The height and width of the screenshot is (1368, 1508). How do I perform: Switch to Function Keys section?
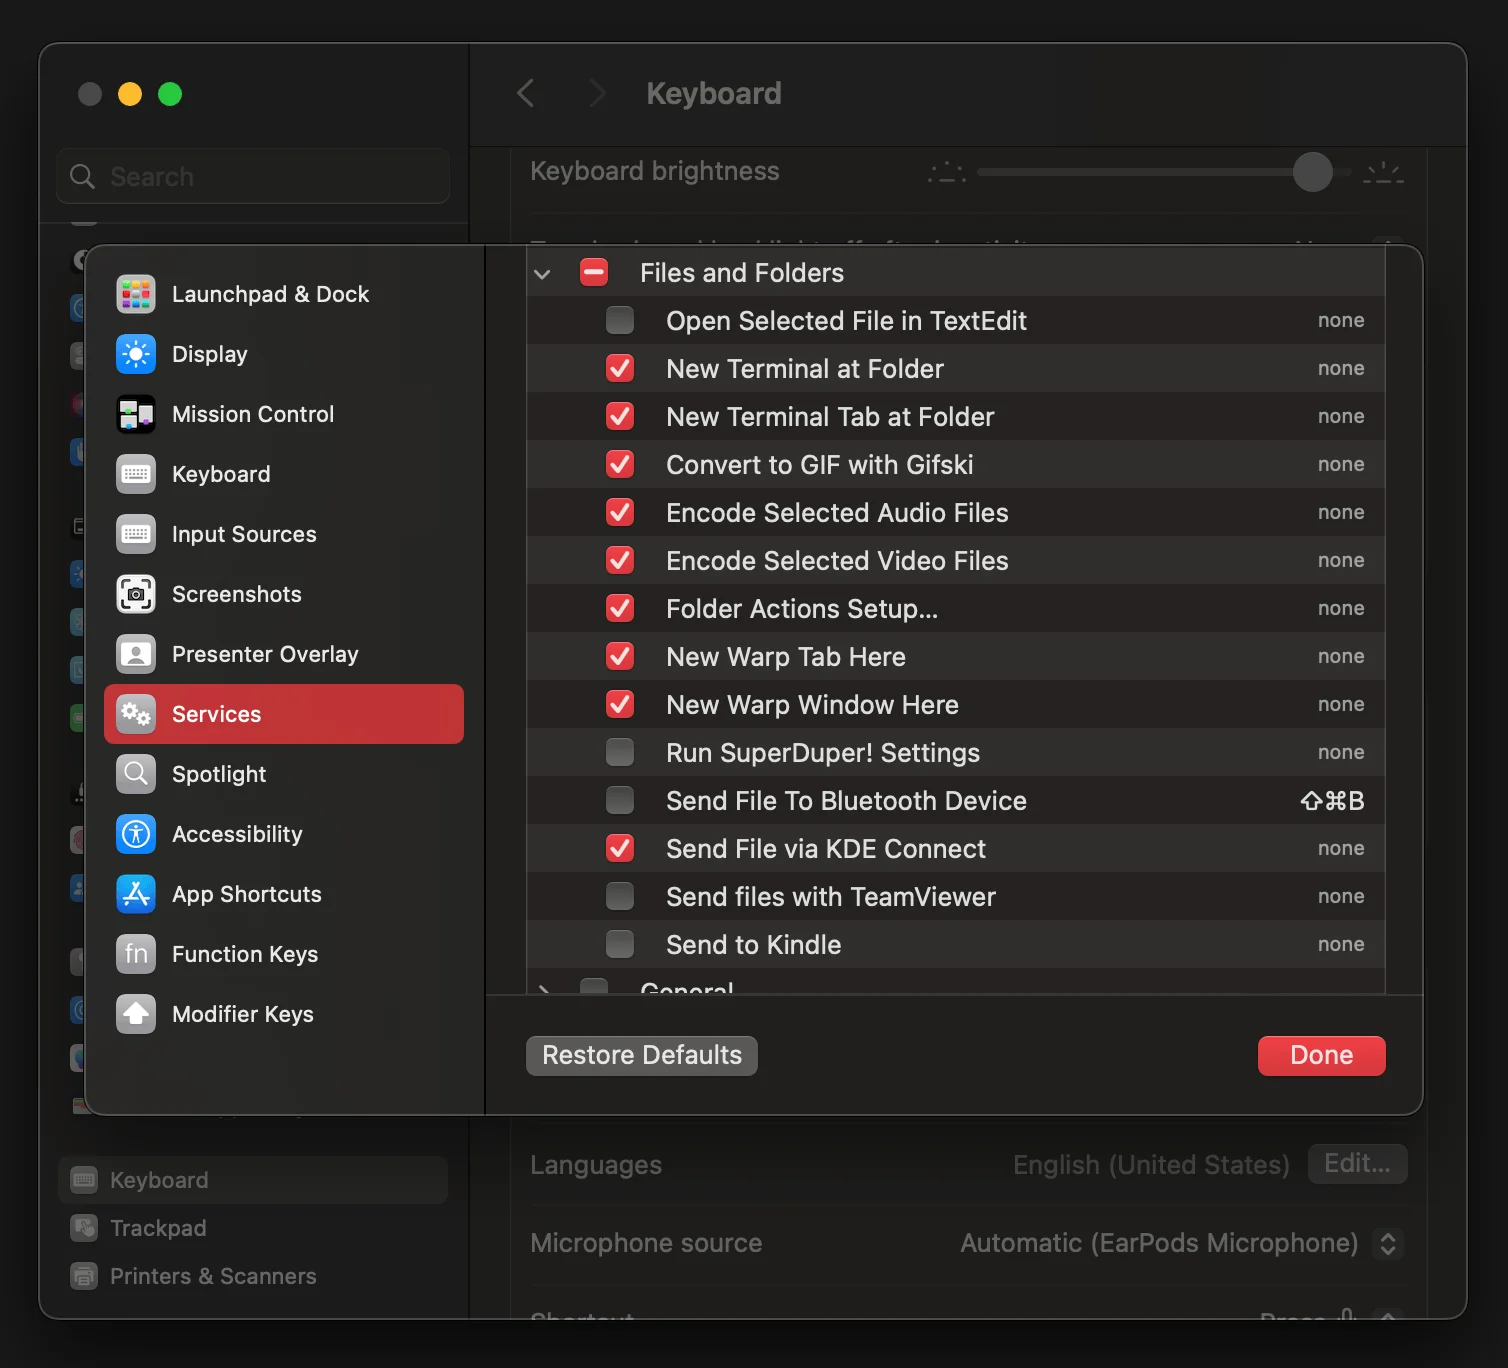(244, 954)
